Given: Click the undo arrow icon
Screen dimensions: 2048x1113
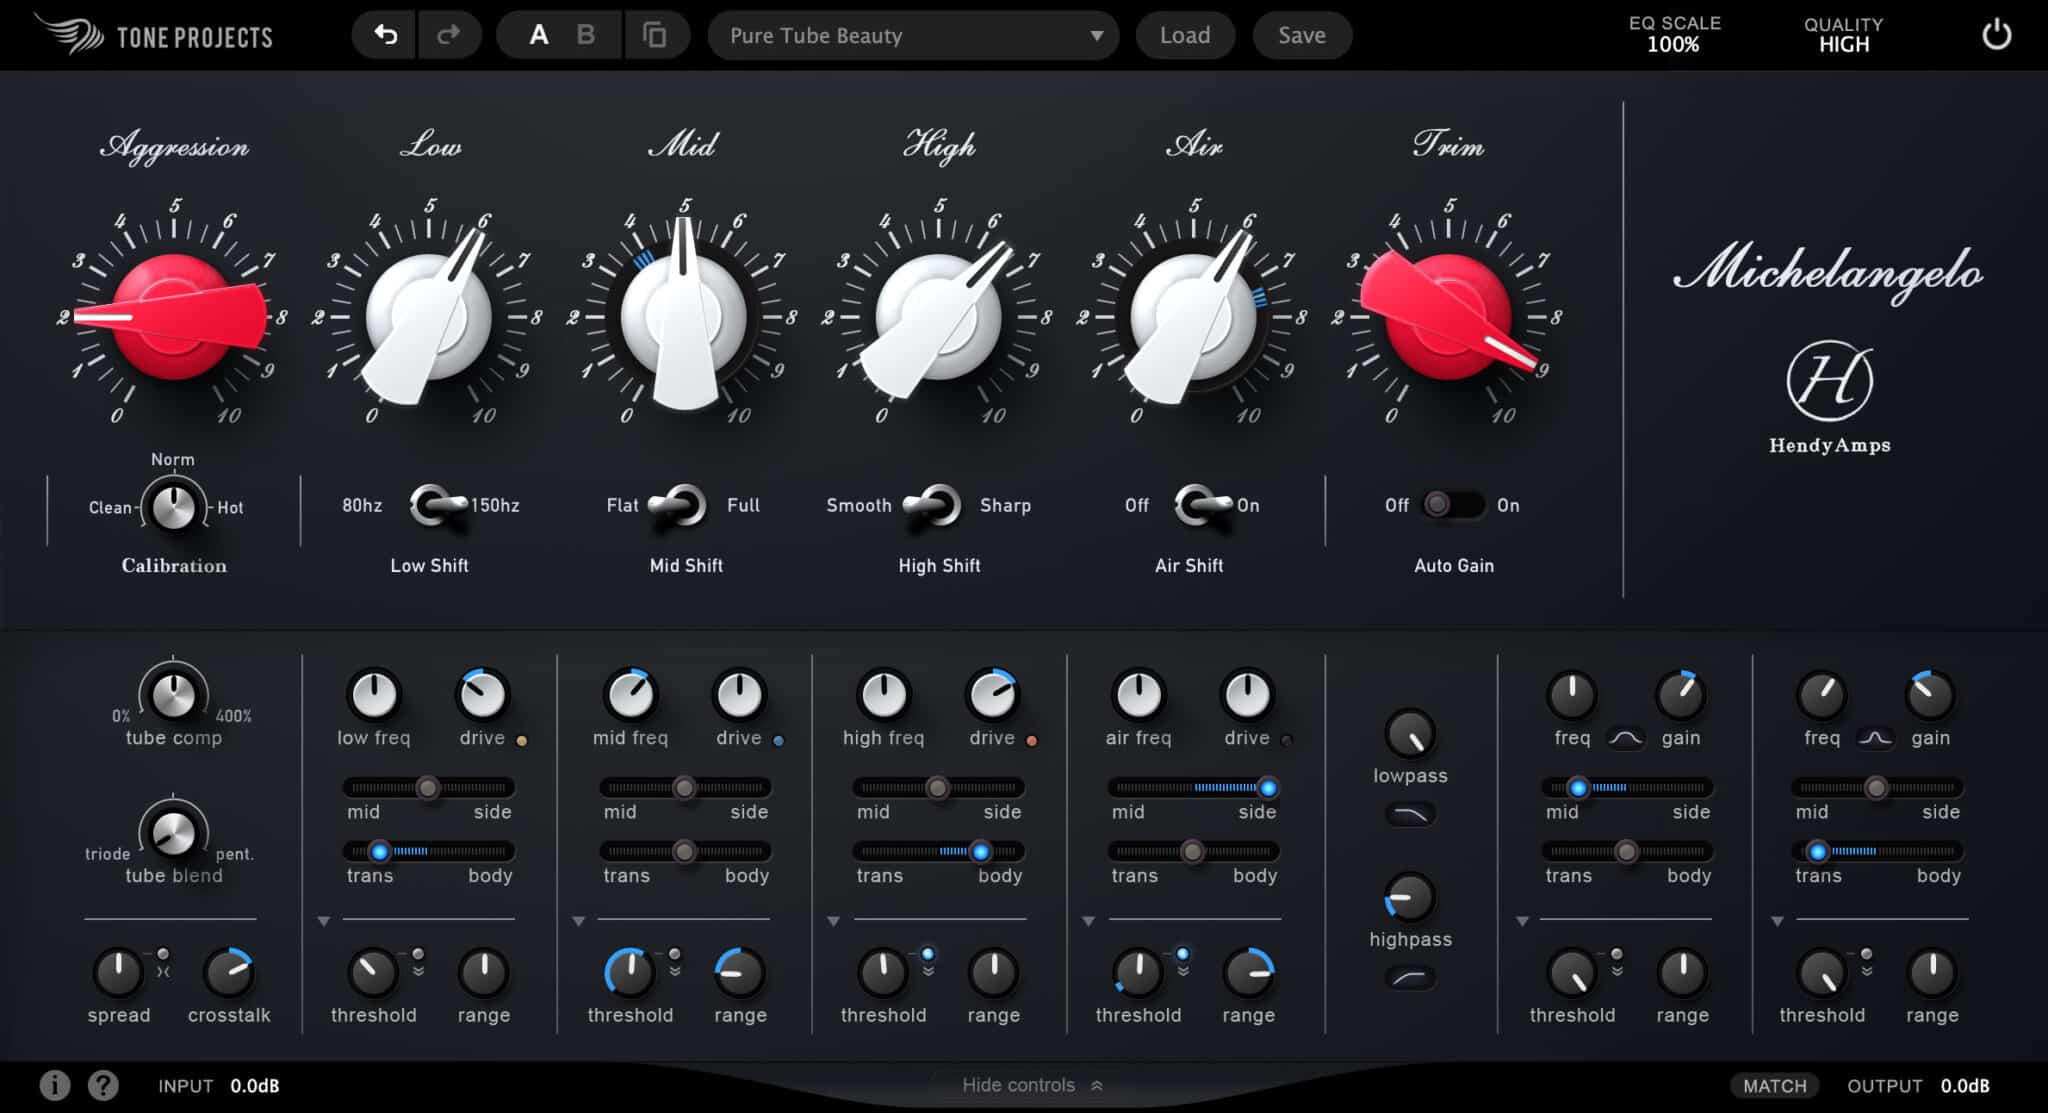Looking at the screenshot, I should [x=383, y=34].
